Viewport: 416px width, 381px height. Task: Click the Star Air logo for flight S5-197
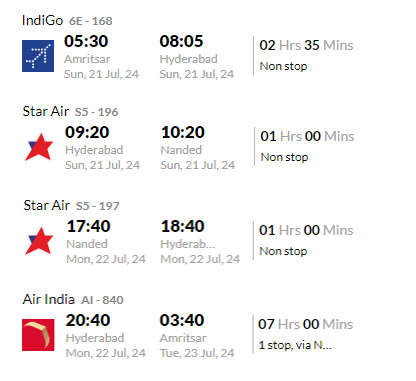39,241
